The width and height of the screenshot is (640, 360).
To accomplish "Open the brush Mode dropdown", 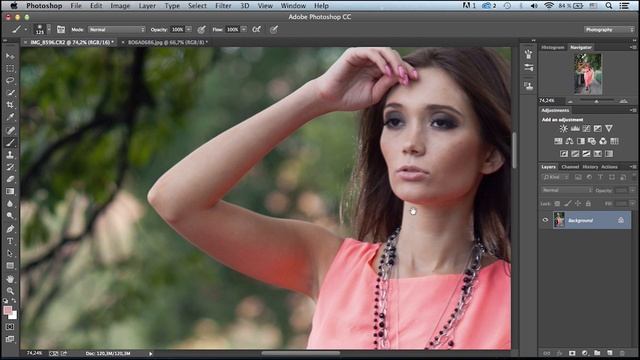I will pos(117,29).
